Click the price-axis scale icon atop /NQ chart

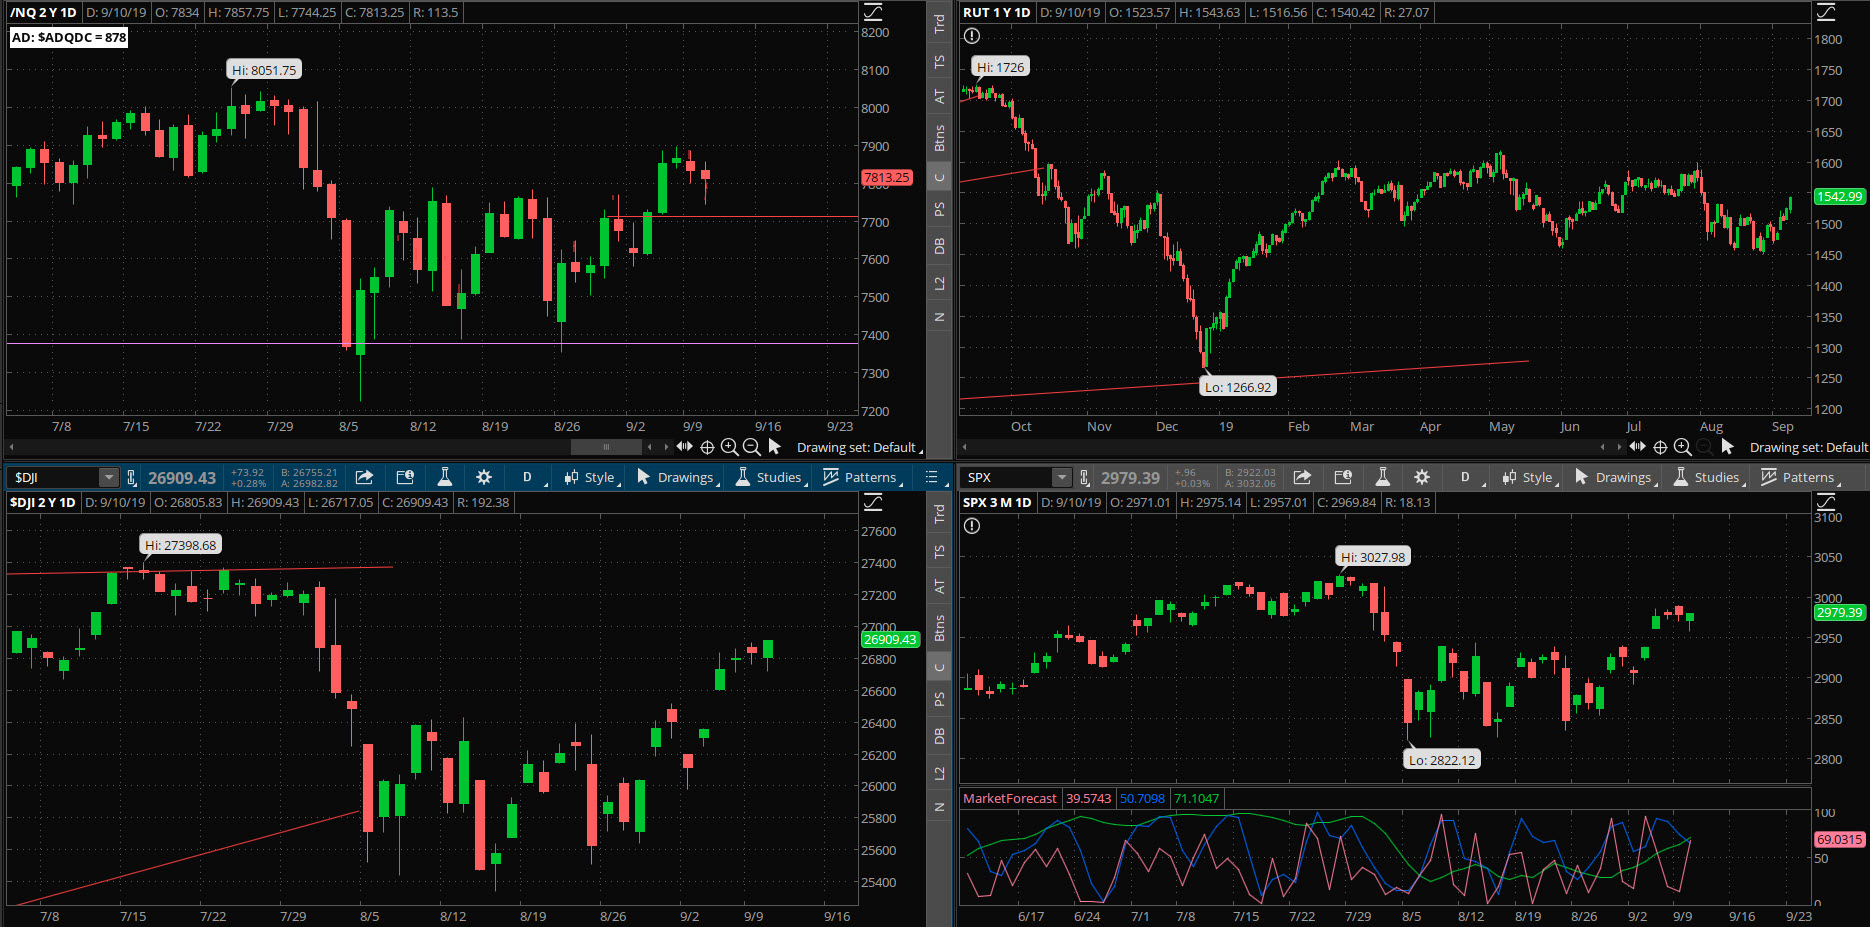point(873,12)
